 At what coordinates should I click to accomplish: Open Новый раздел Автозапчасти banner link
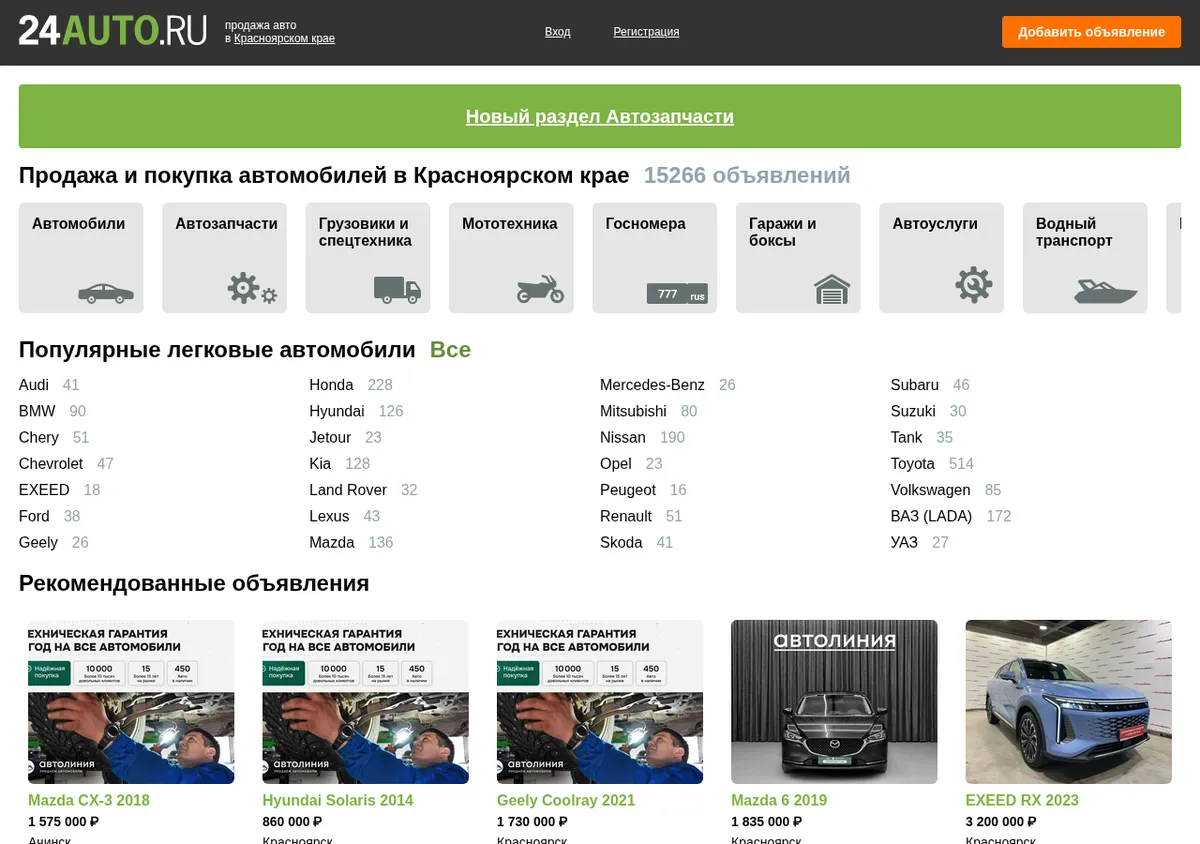coord(600,117)
